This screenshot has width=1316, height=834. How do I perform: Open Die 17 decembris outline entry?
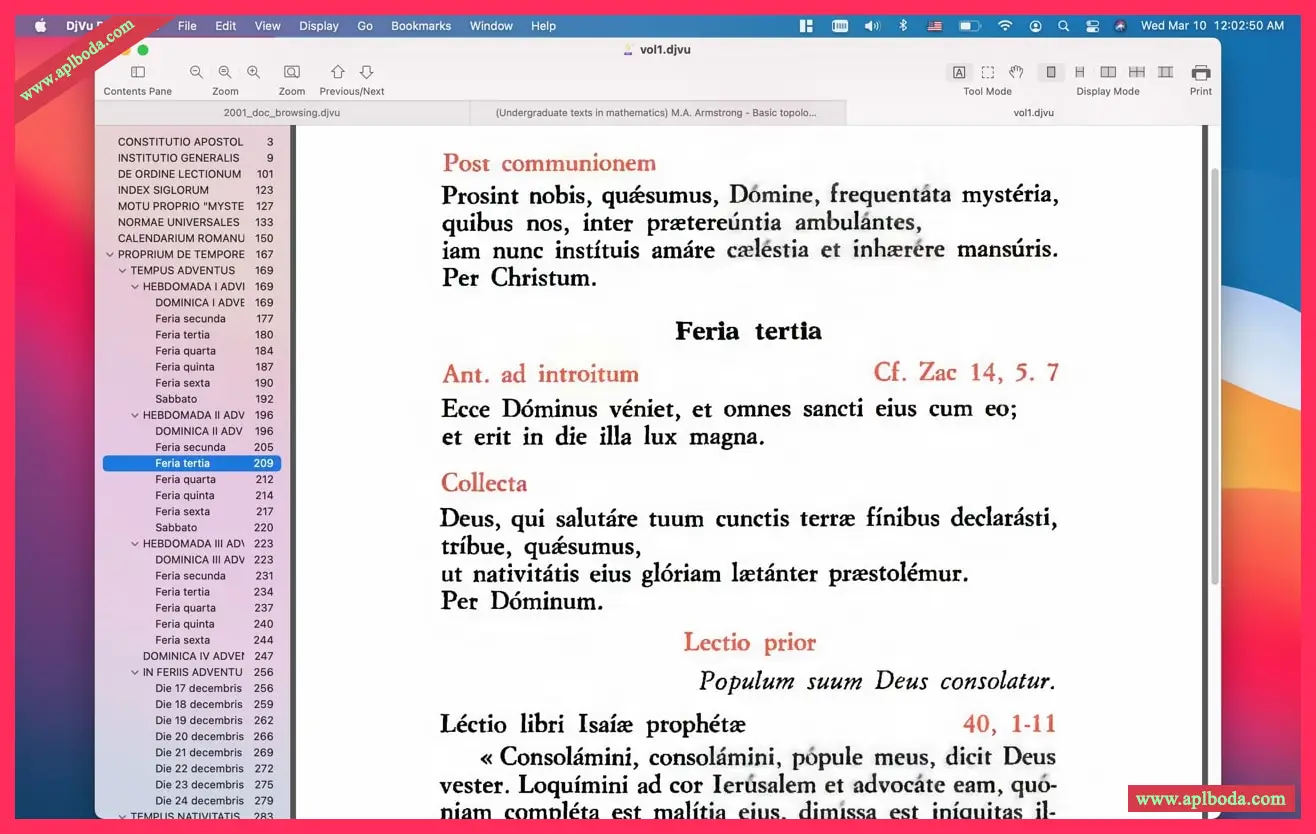[198, 688]
